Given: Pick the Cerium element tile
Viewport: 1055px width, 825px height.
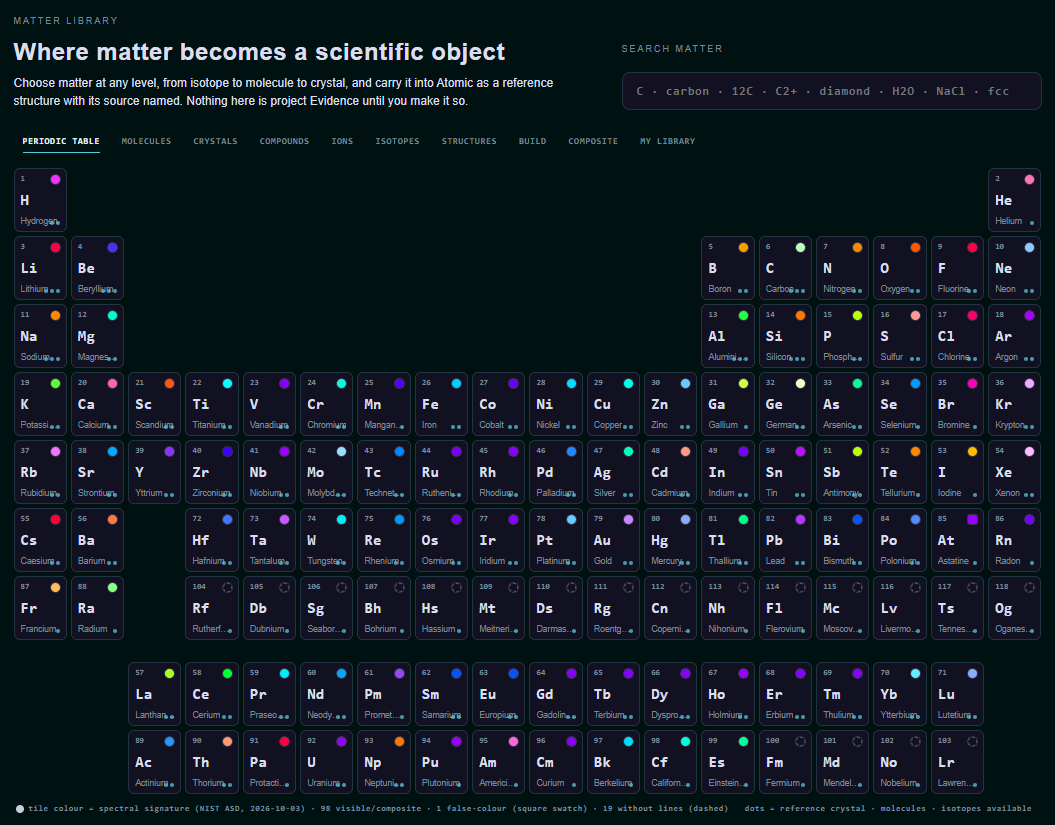Looking at the screenshot, I should tap(212, 694).
